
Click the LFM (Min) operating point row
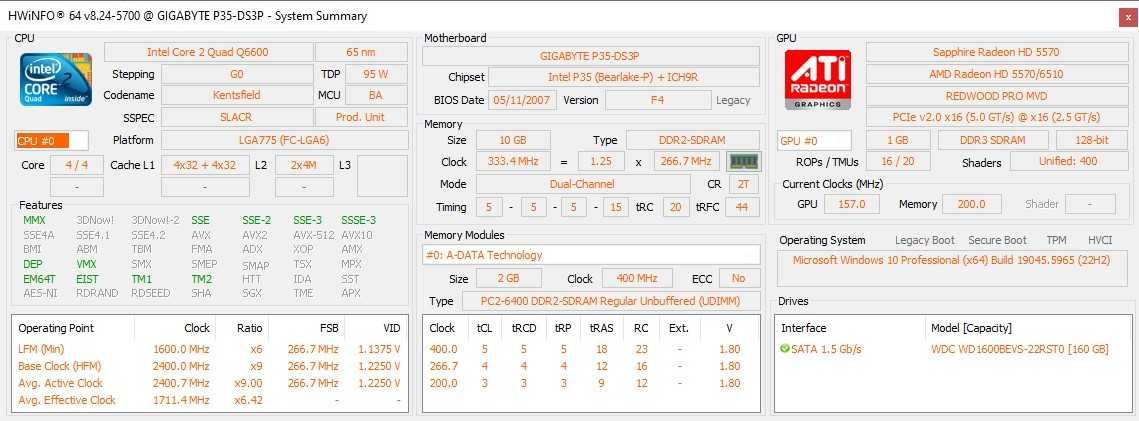pos(210,349)
